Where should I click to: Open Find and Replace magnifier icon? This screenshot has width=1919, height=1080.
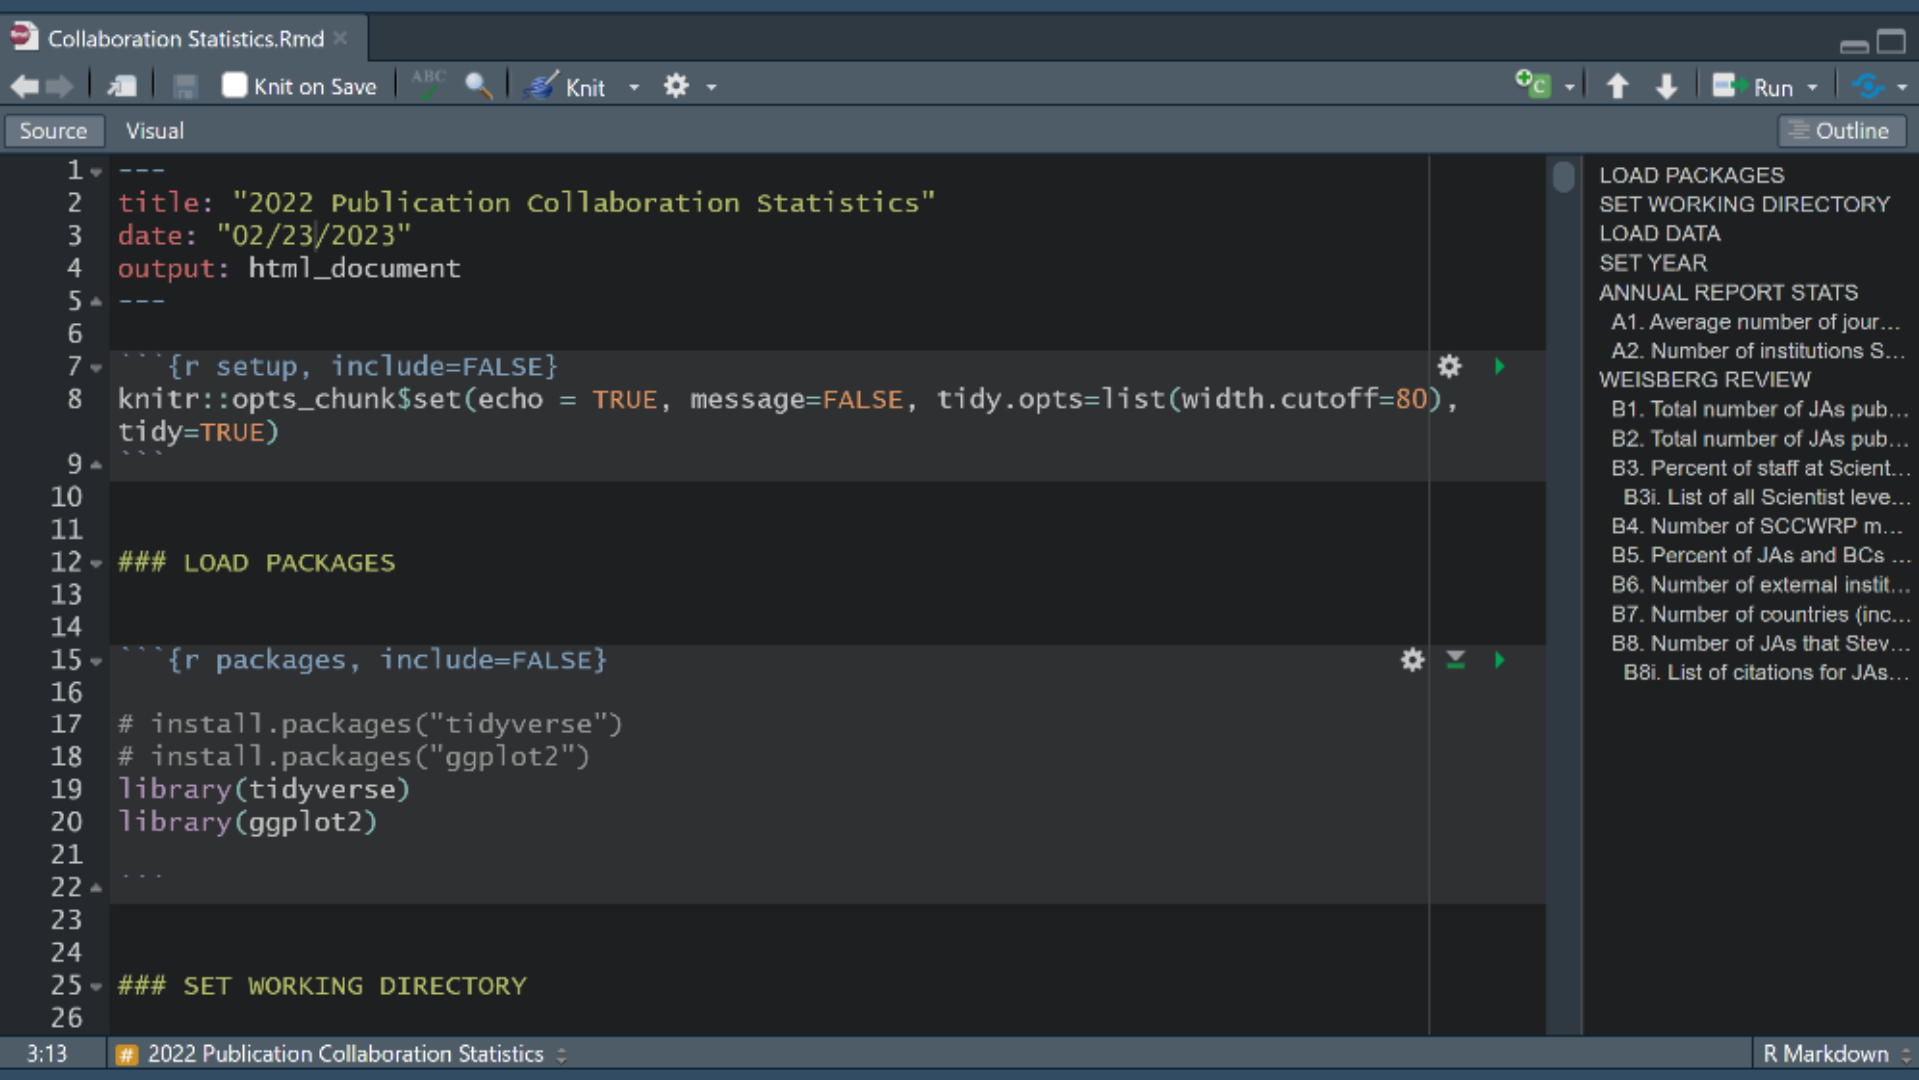[x=478, y=86]
